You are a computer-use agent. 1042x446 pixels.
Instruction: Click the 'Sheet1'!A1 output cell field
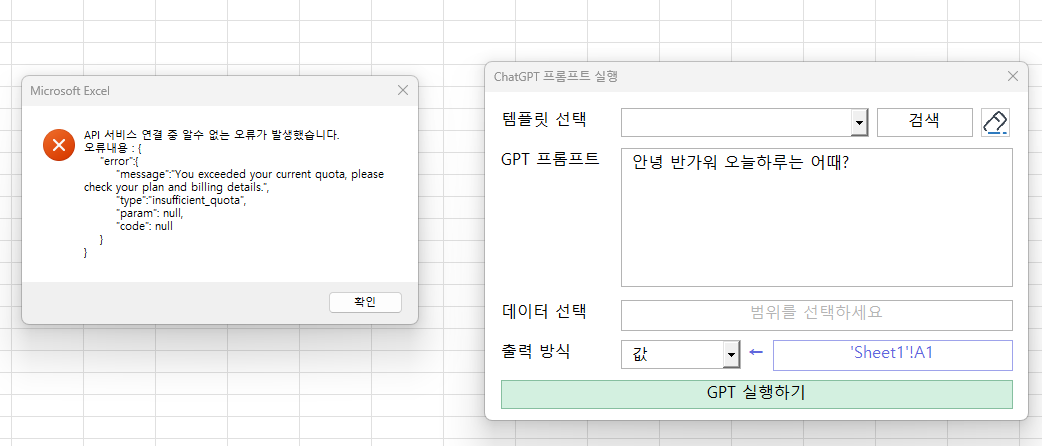(892, 355)
